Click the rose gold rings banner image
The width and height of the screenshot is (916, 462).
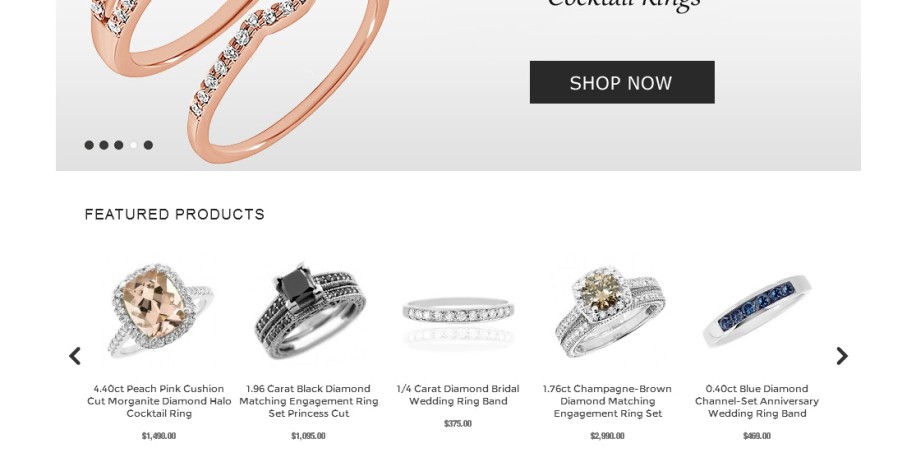[240, 76]
